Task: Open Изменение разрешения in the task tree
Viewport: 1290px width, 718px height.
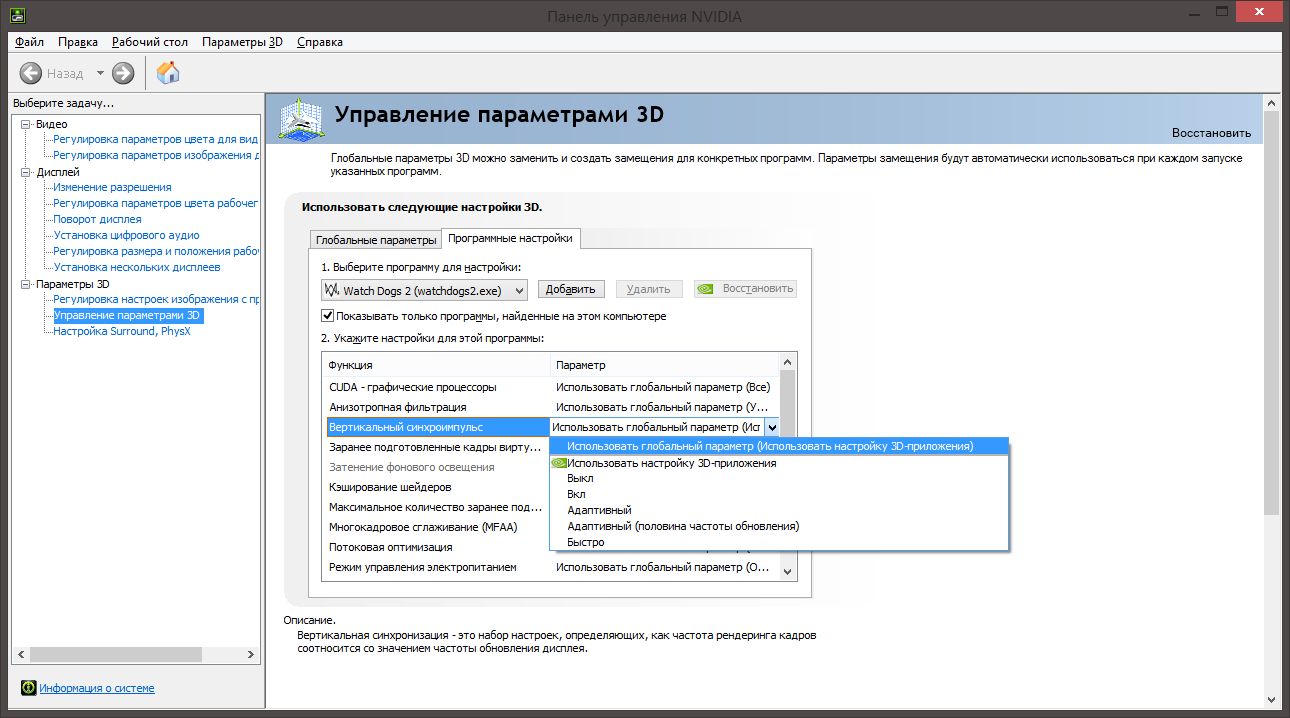Action: [112, 187]
